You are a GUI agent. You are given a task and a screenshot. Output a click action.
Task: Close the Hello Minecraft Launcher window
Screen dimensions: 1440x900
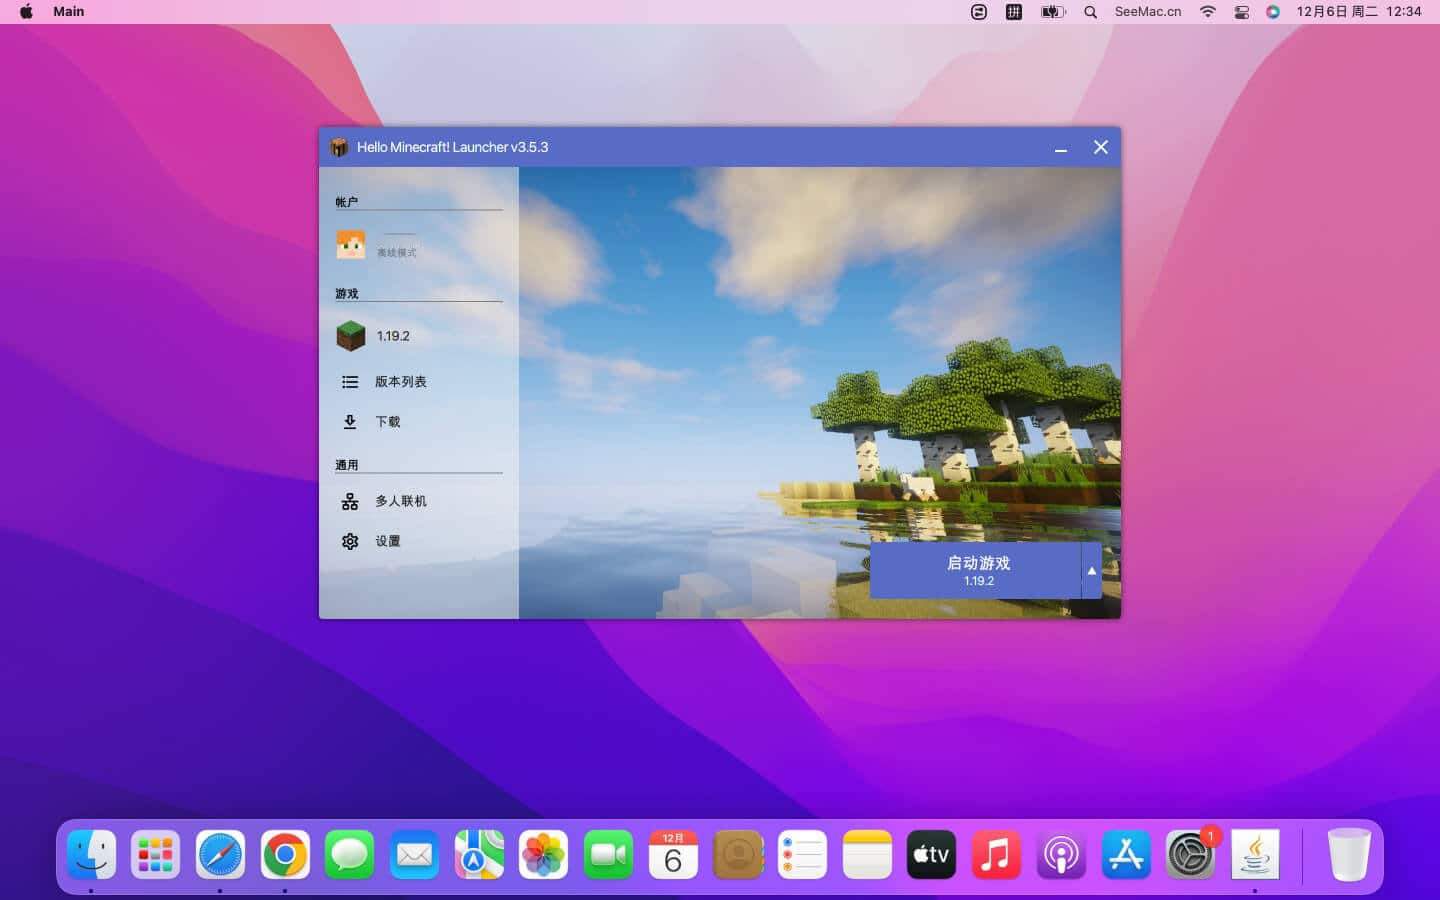(x=1100, y=147)
